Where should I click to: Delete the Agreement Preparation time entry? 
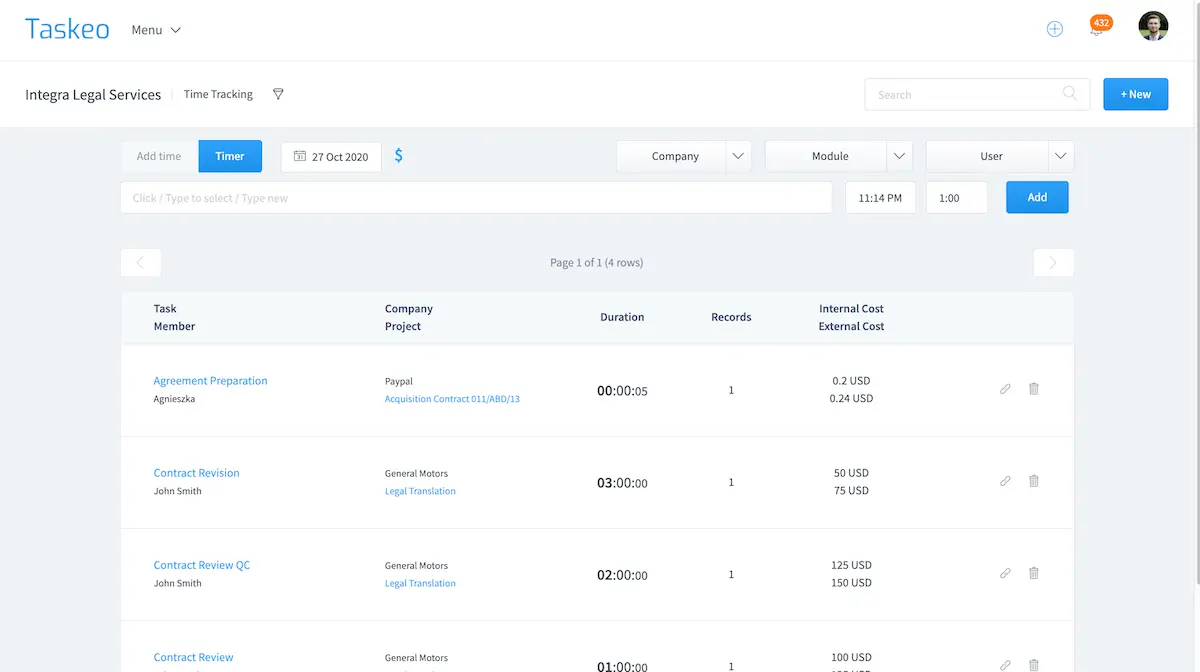coord(1034,389)
